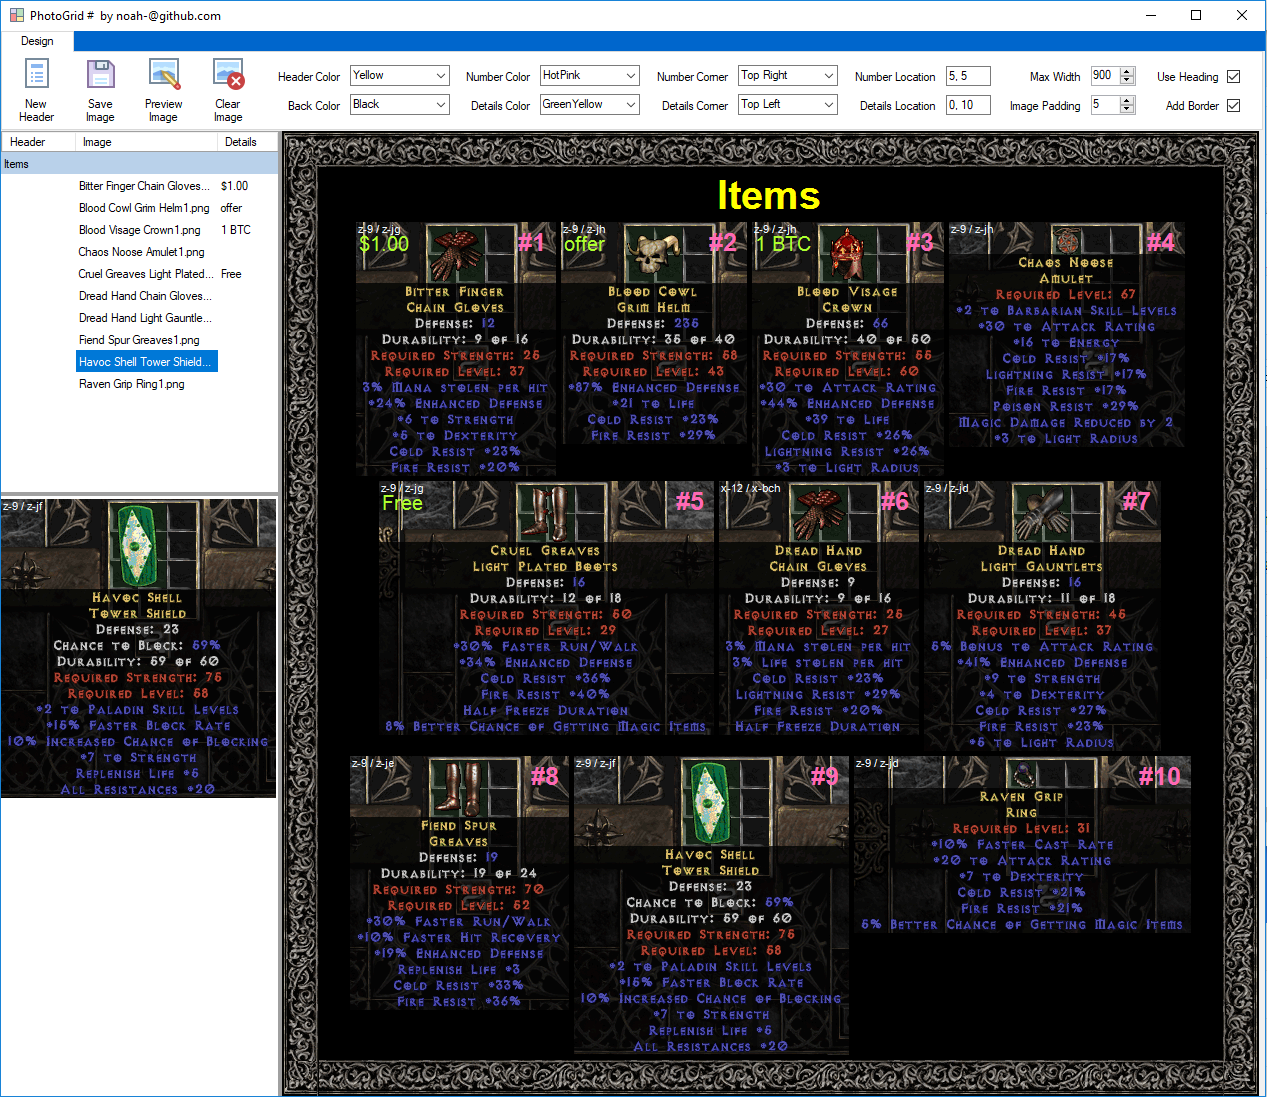
Task: Increase Max Width with the up arrow
Action: (1128, 72)
